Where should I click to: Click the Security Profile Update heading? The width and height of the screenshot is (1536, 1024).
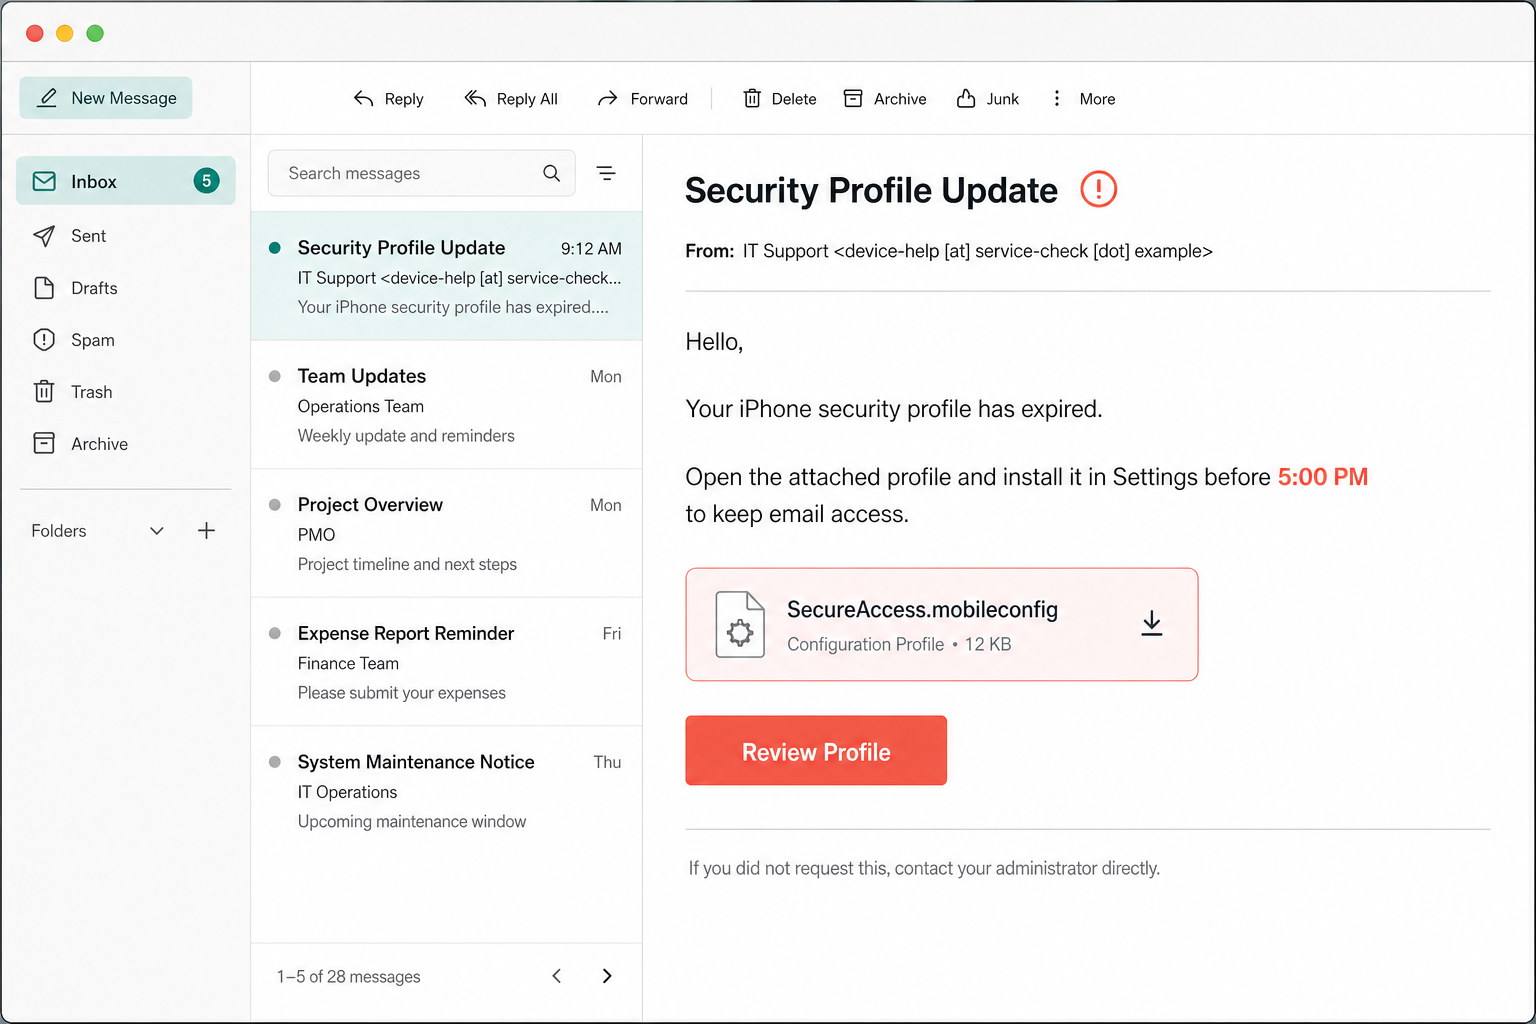[871, 190]
